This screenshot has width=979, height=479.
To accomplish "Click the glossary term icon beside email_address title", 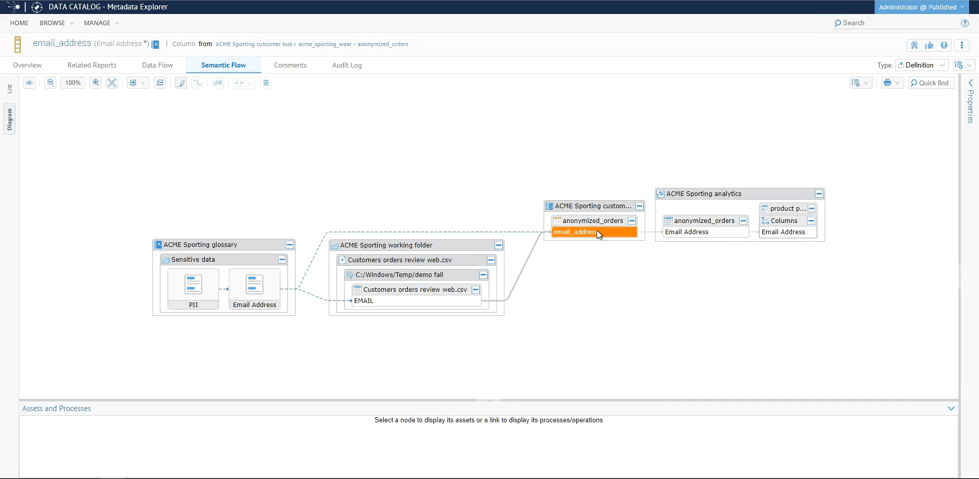I will click(155, 44).
